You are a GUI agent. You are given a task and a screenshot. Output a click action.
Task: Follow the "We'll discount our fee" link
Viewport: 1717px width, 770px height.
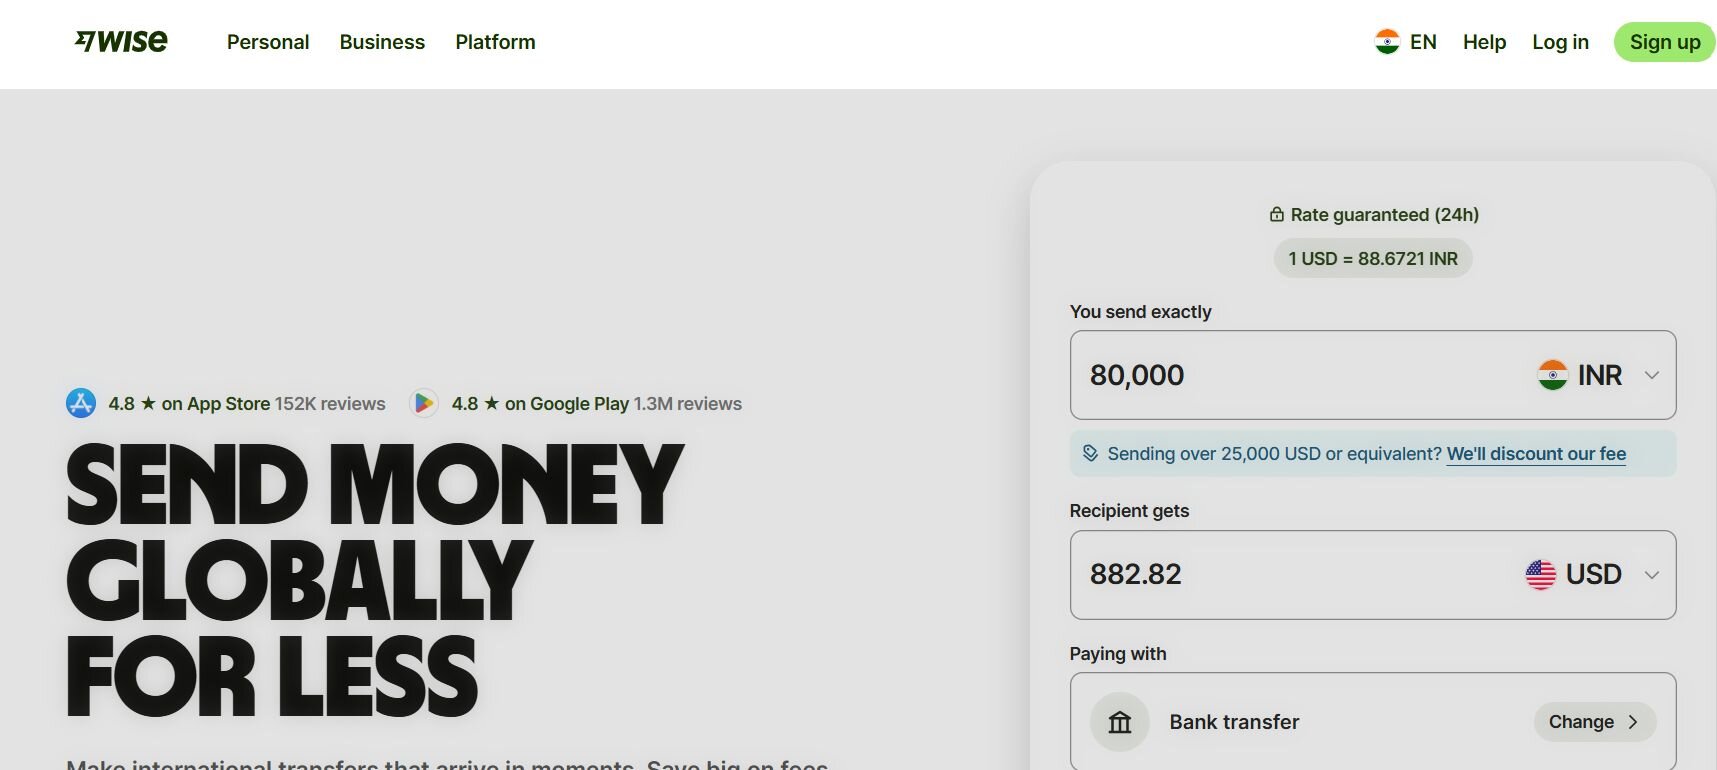point(1536,454)
